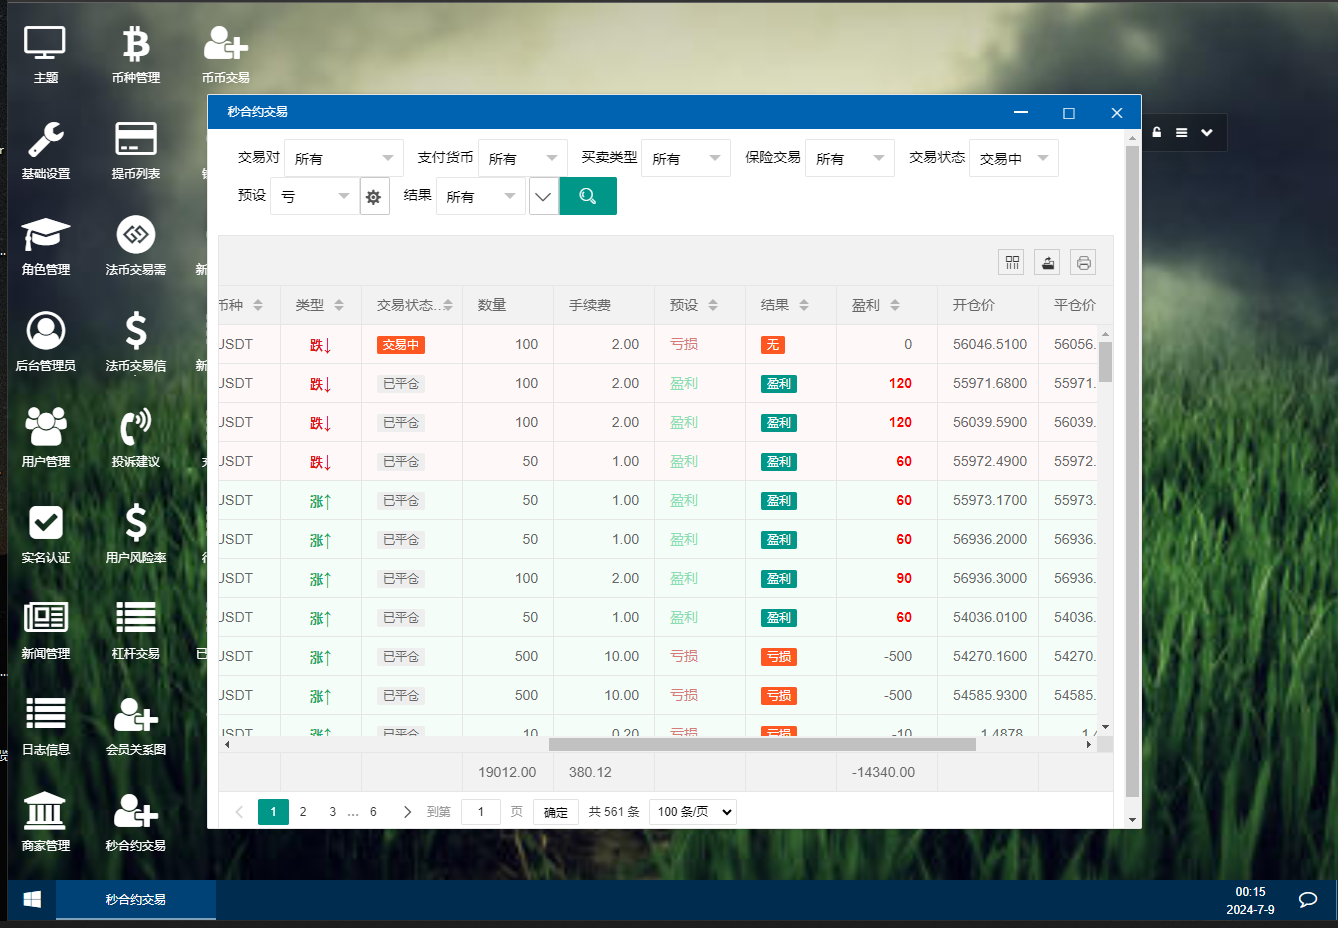Click the 确定 page jump button
The image size is (1338, 928).
(555, 812)
